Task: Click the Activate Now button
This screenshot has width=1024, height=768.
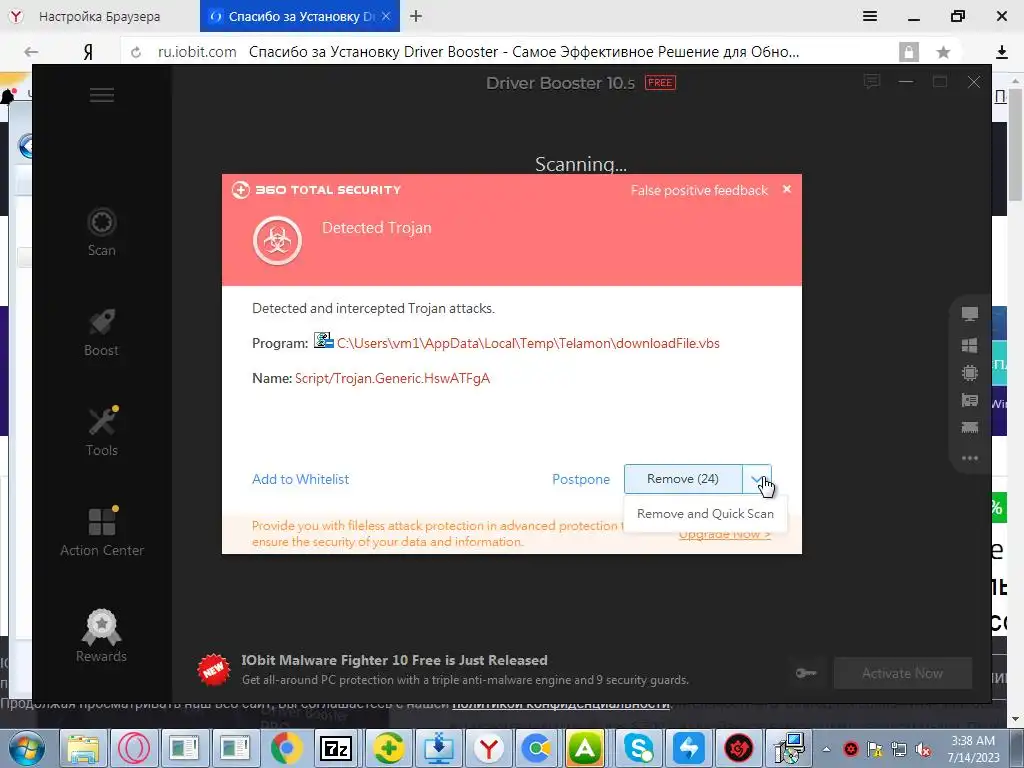Action: [903, 673]
